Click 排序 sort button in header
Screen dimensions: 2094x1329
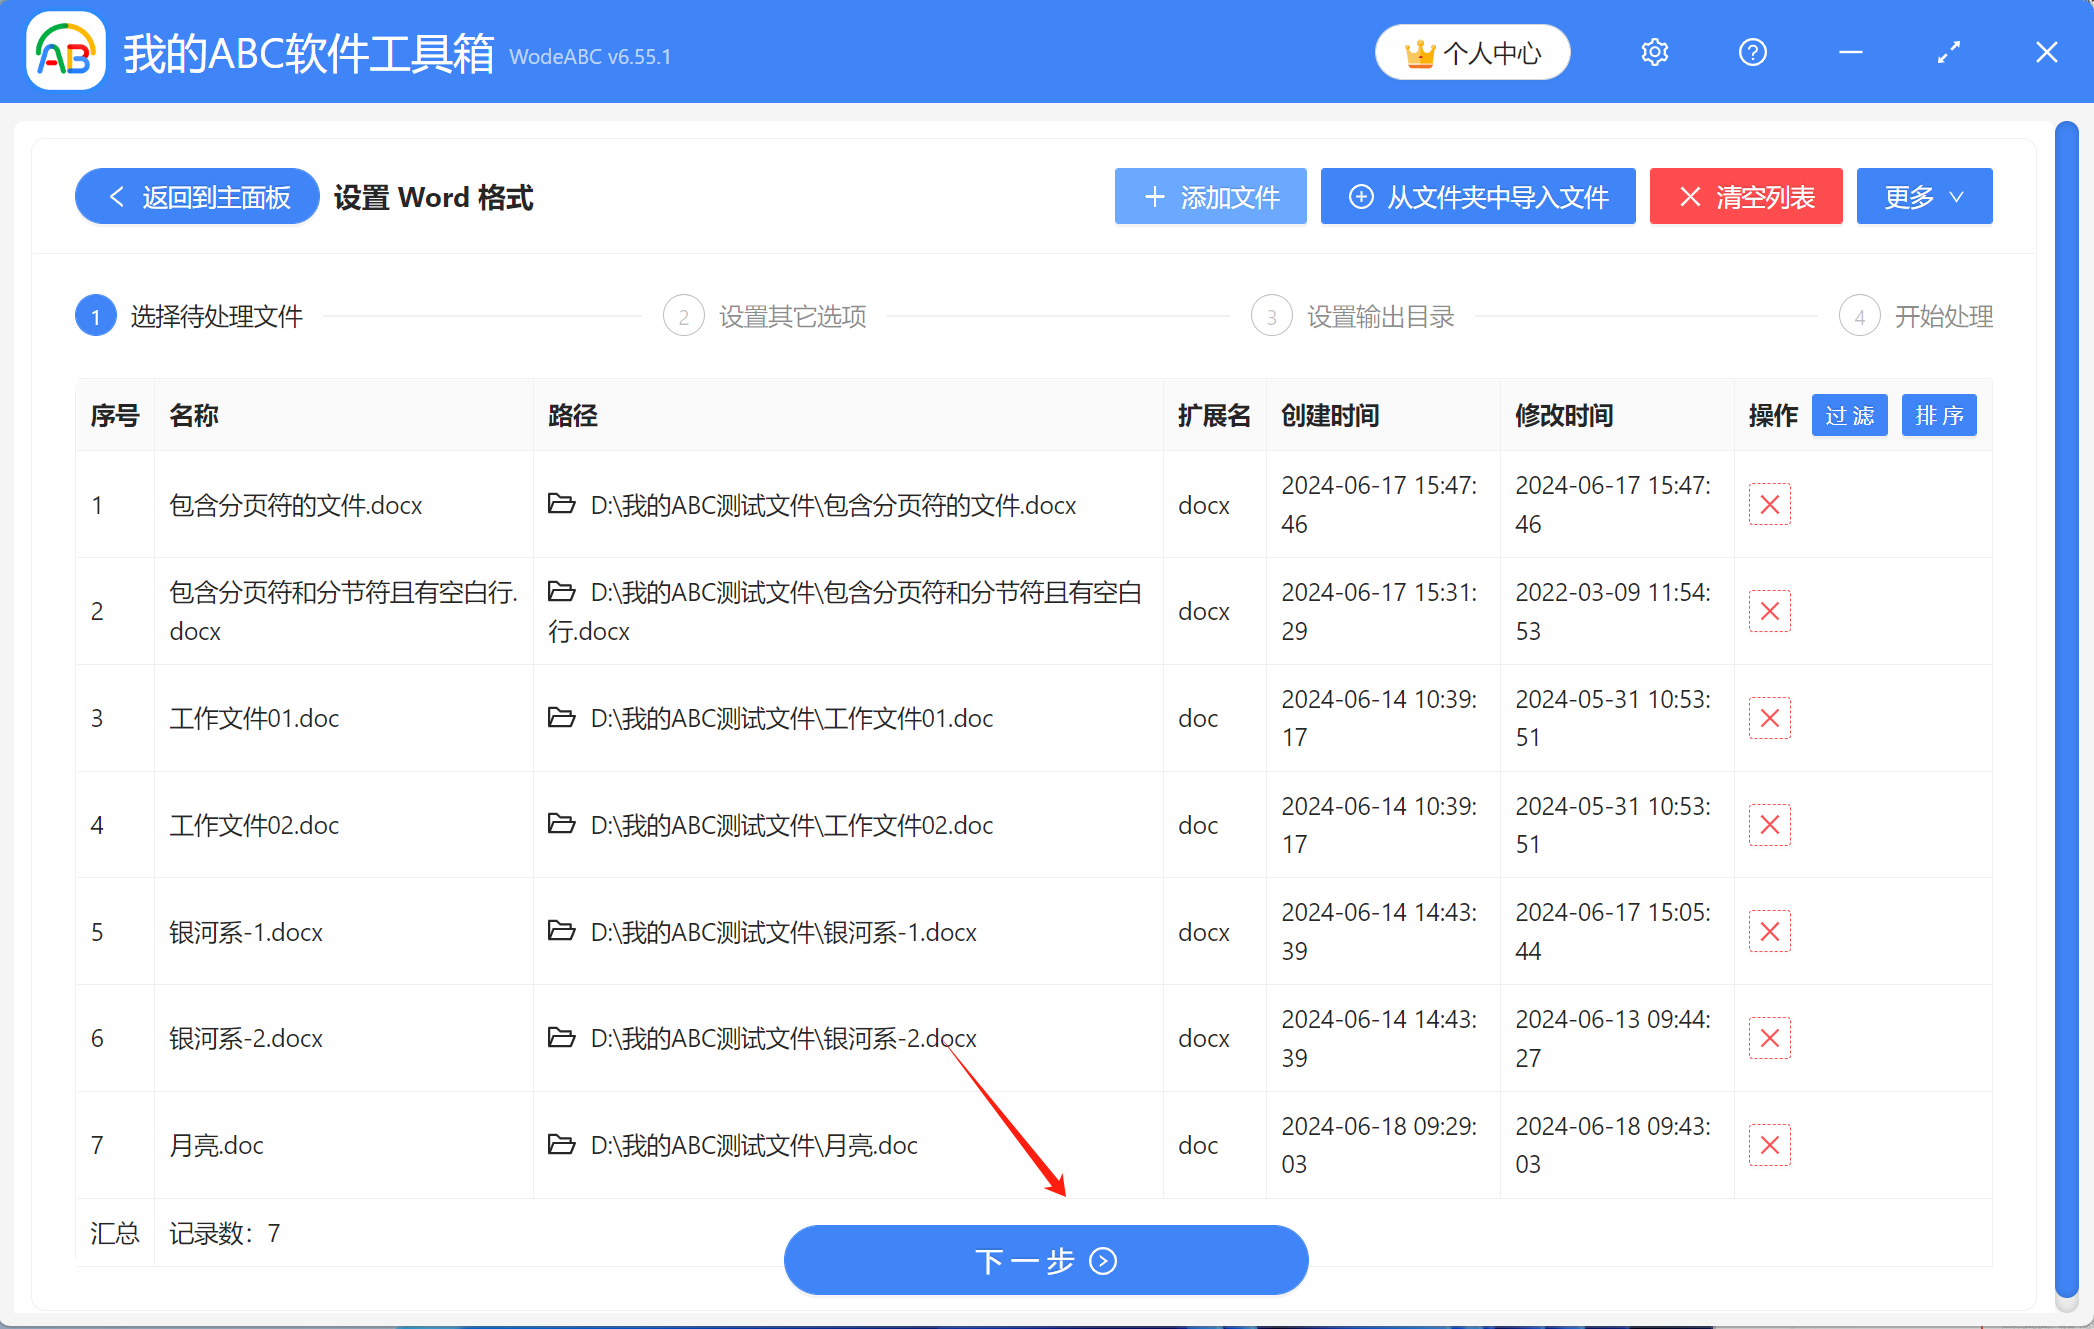point(1938,416)
